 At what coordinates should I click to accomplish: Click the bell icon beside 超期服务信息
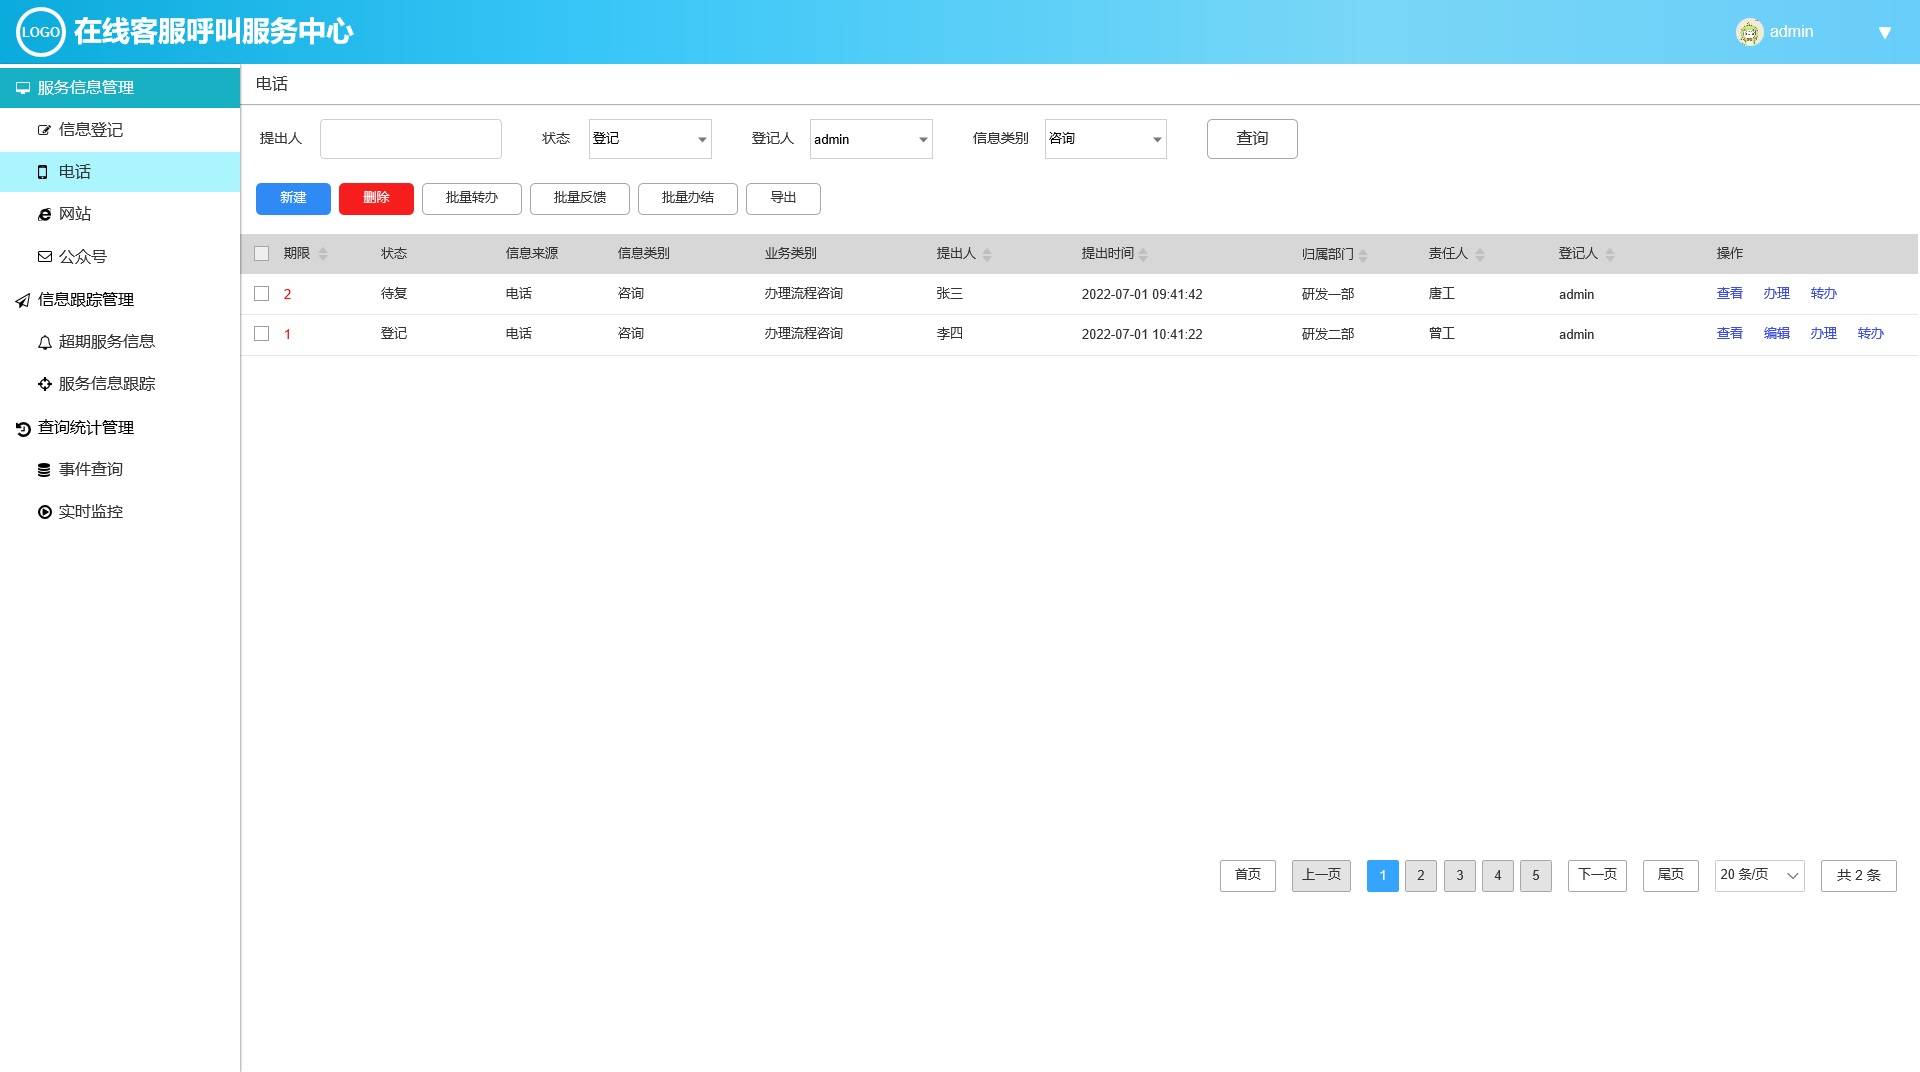[x=44, y=342]
